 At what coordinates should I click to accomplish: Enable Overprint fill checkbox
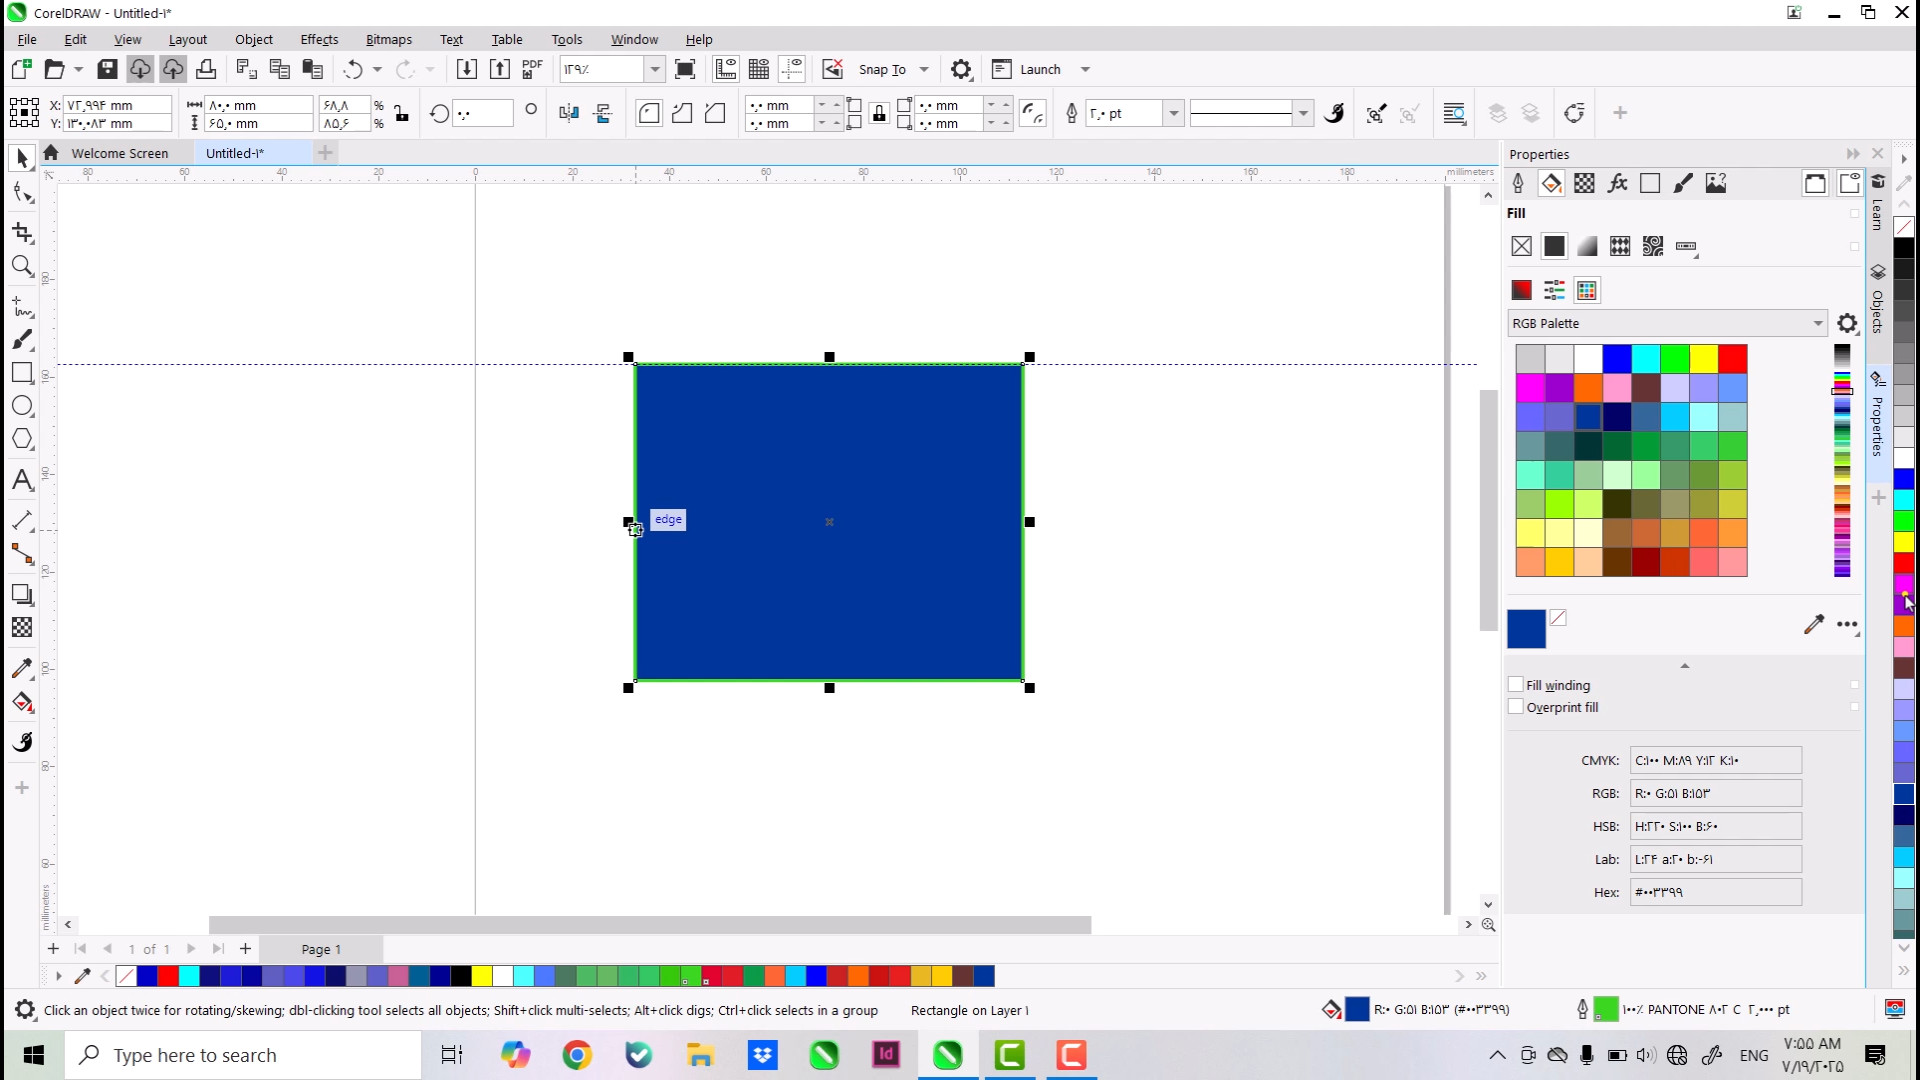pos(1516,707)
